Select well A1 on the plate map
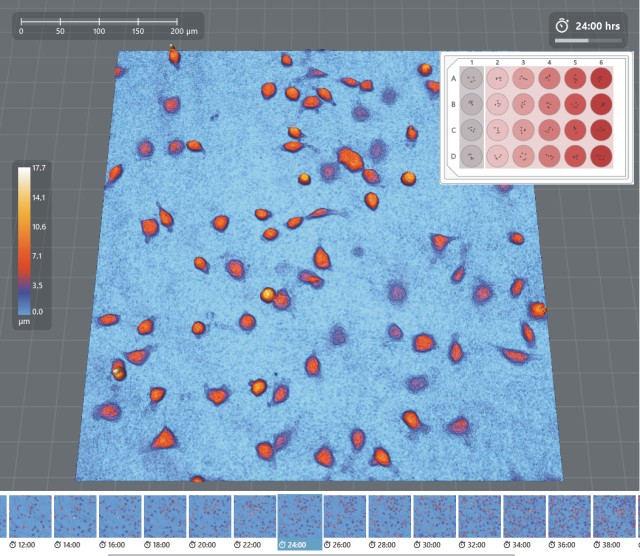The image size is (640, 556). pyautogui.click(x=471, y=78)
